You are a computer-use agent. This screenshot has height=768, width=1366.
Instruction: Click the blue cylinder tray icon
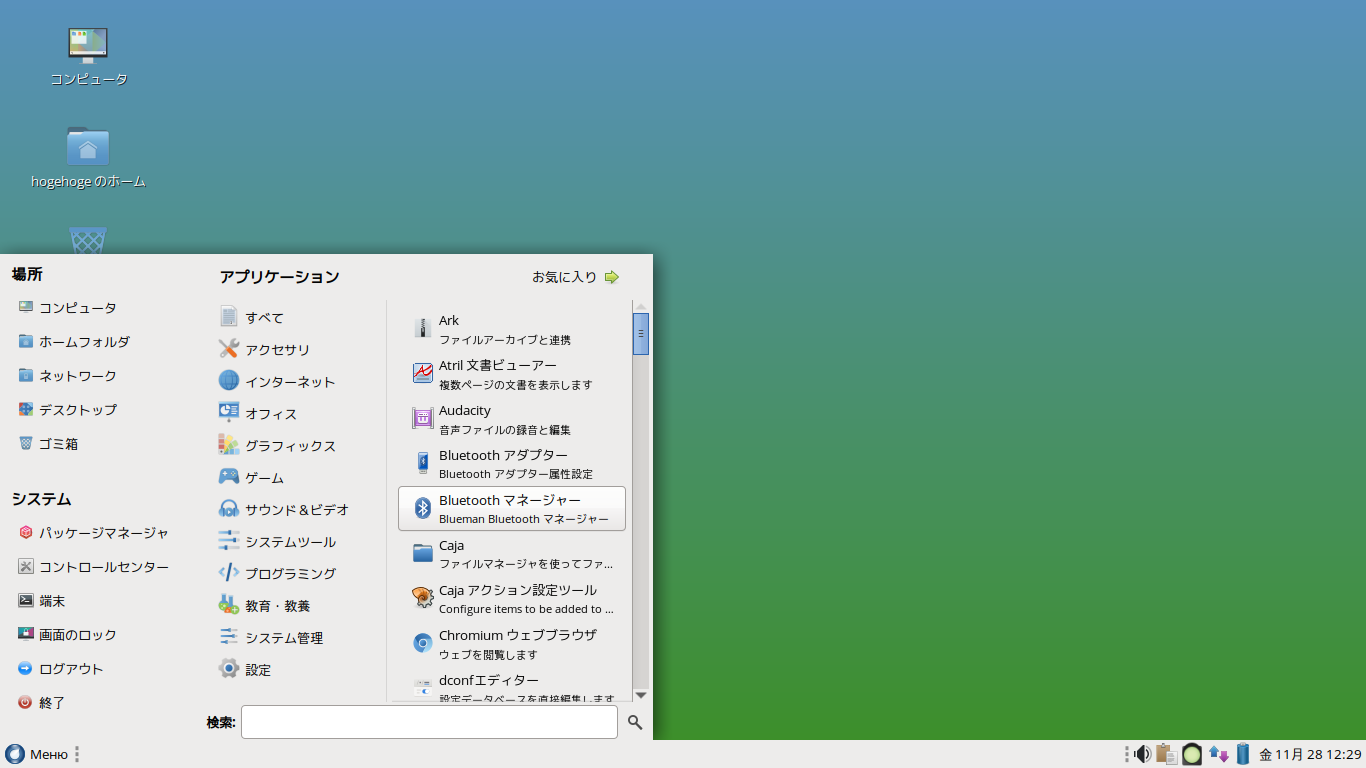click(x=1243, y=754)
